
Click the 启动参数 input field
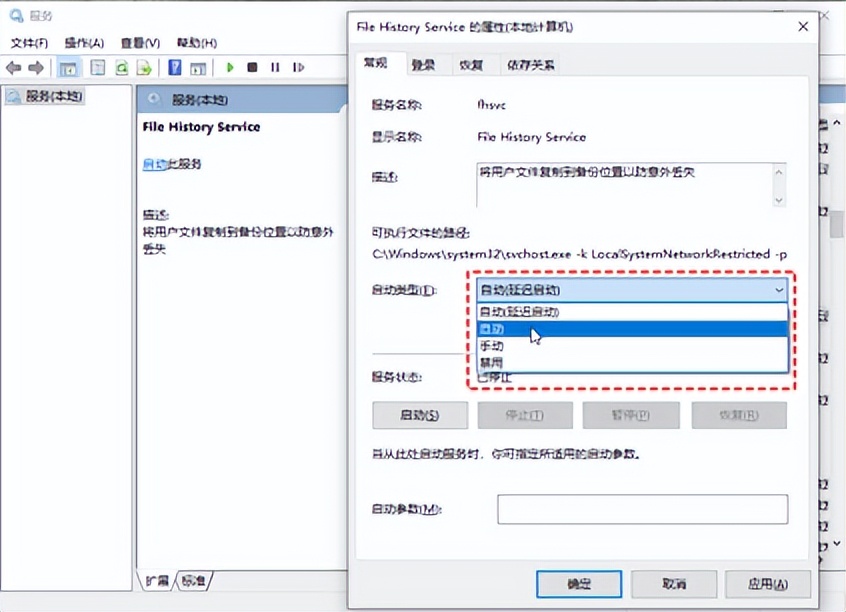tap(643, 509)
